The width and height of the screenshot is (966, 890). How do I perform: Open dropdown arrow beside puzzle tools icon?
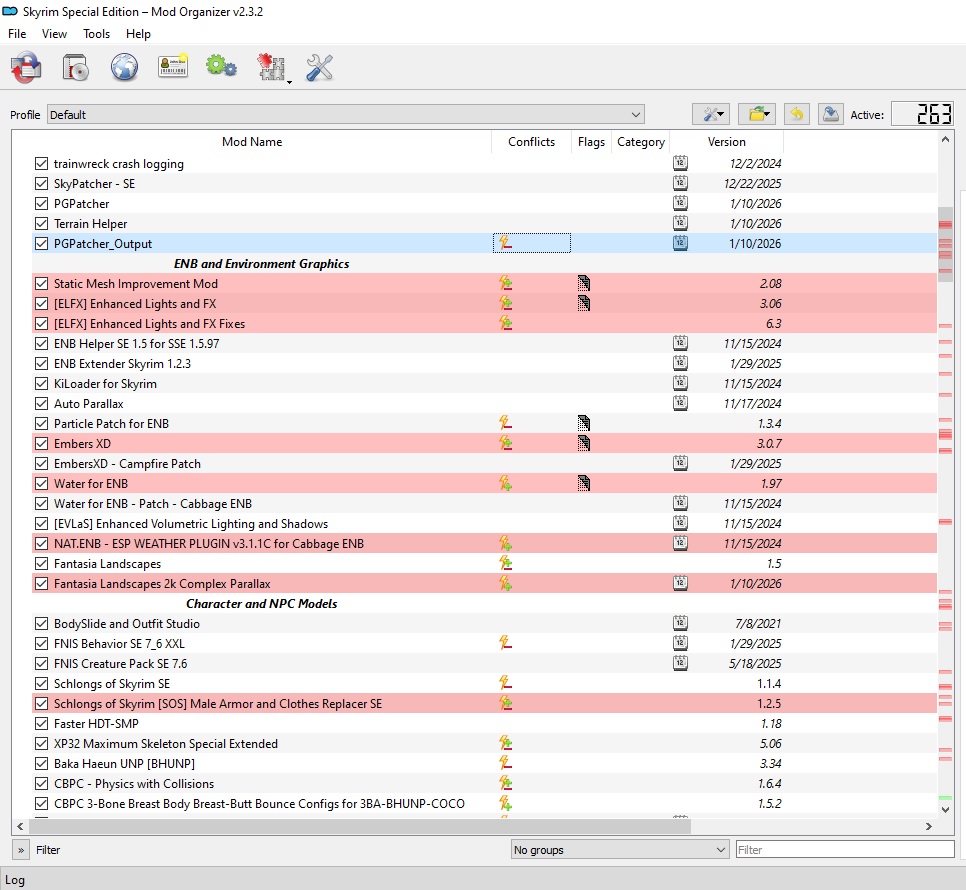pos(290,82)
